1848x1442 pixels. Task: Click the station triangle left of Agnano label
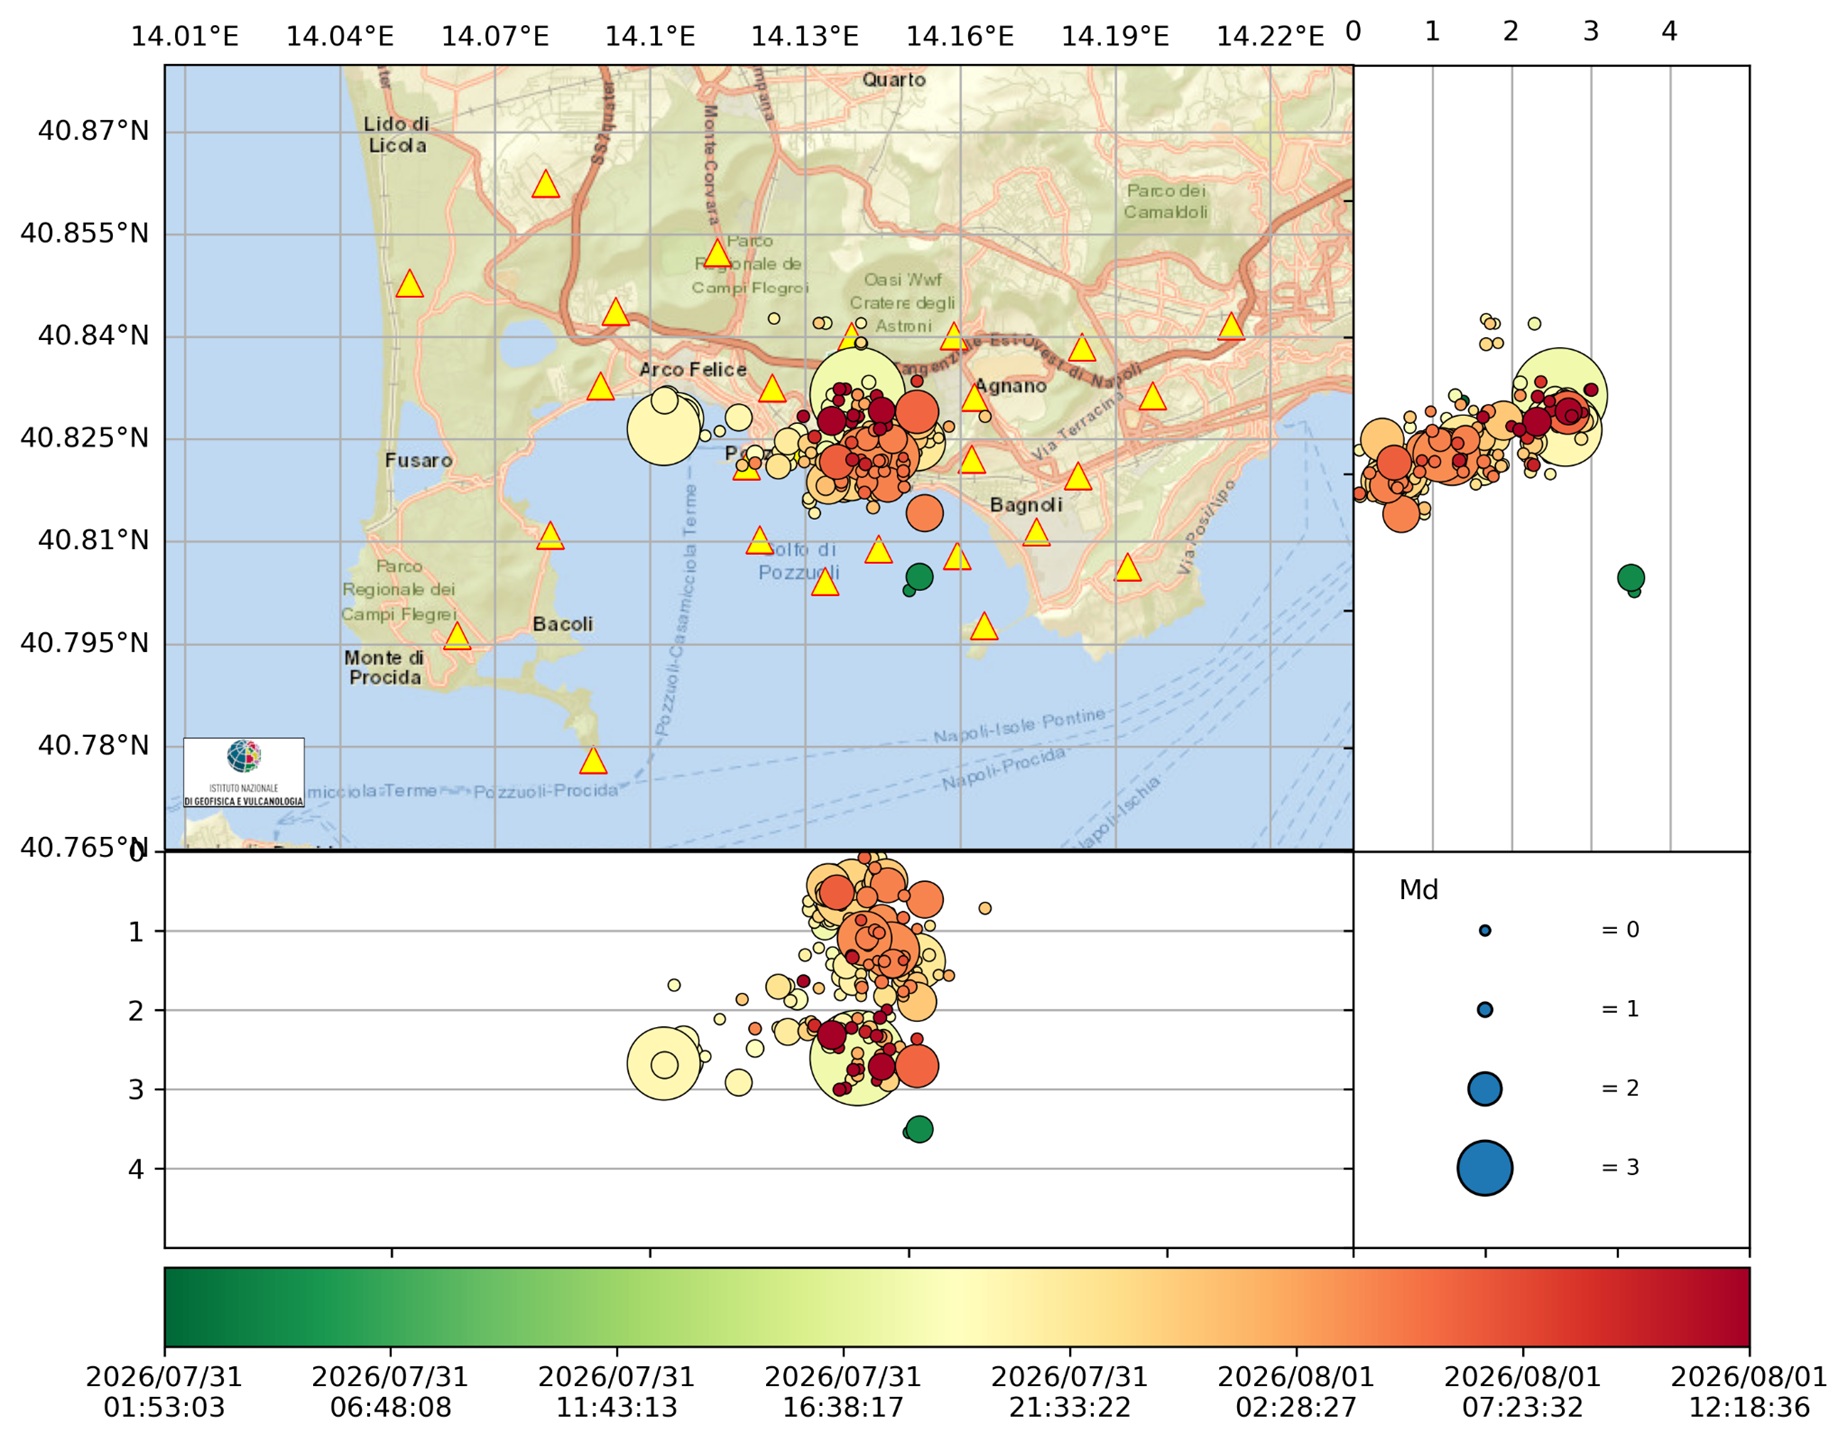click(975, 398)
